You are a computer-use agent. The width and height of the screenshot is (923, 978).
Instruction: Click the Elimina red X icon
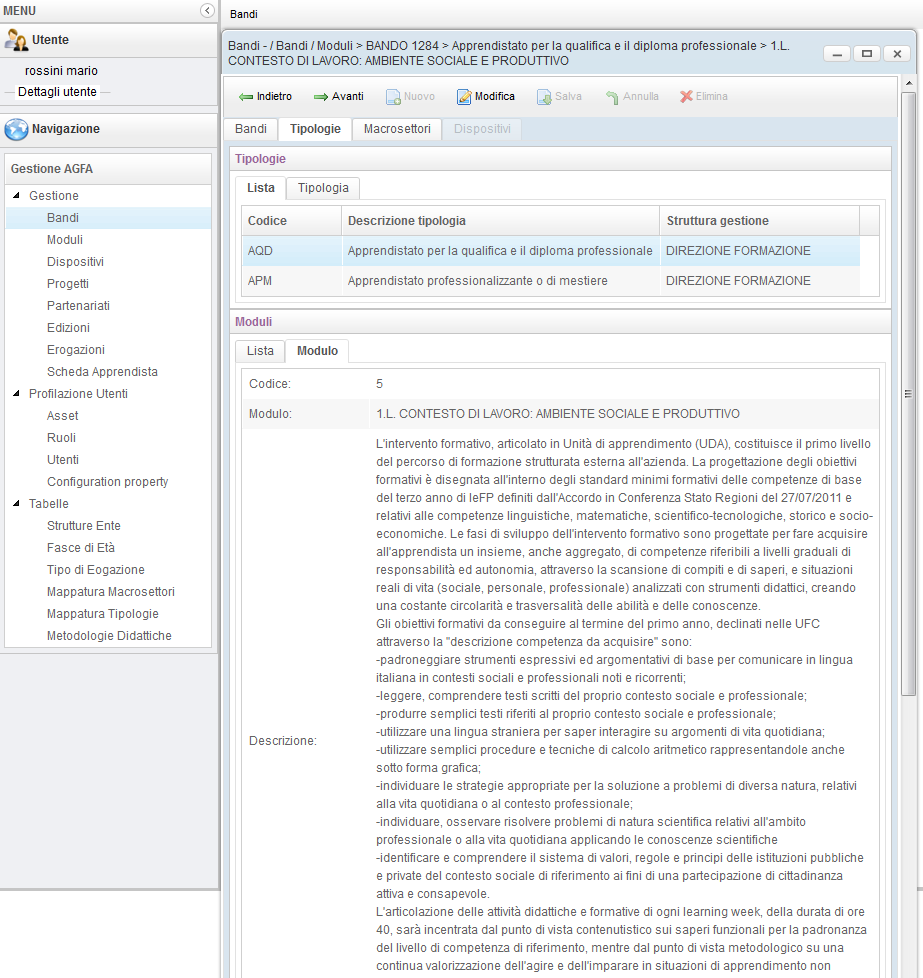click(686, 97)
